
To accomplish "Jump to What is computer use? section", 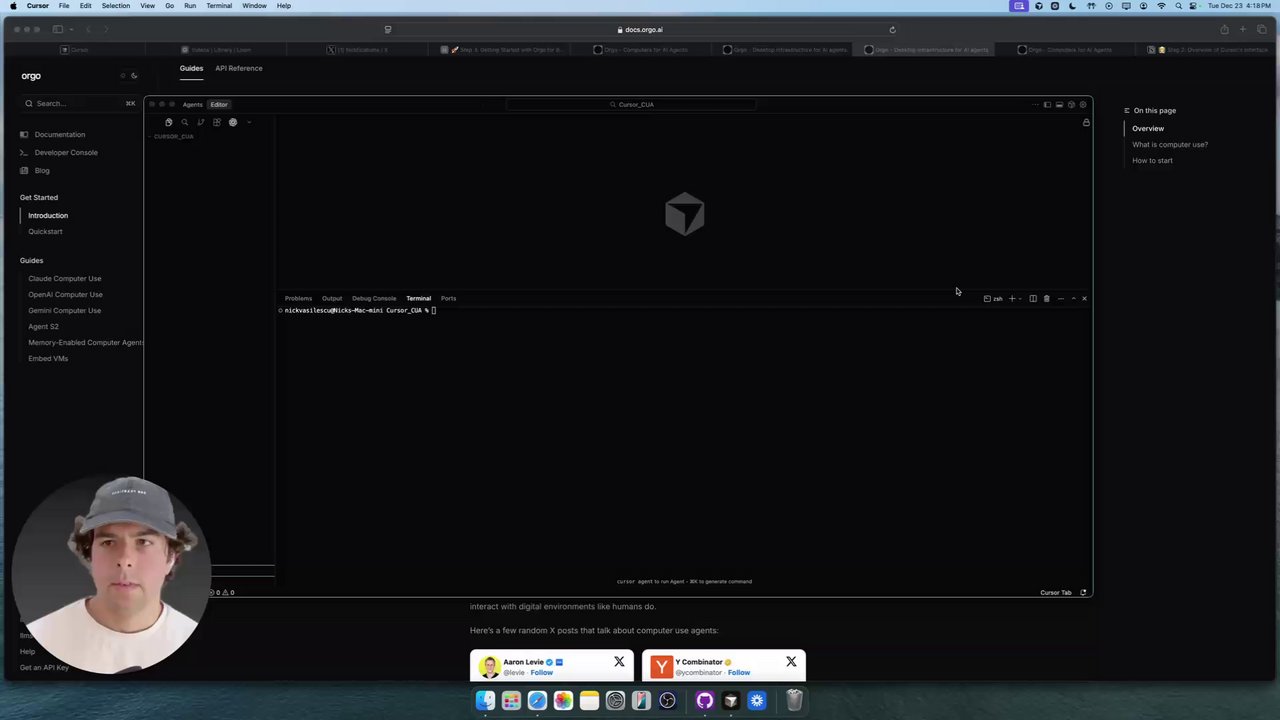I will (x=1170, y=144).
